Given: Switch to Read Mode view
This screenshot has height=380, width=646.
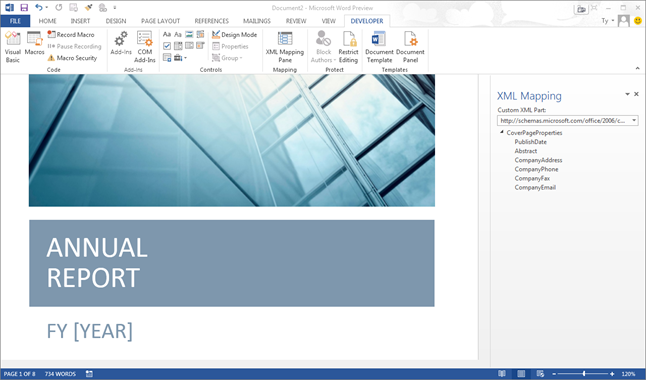Looking at the screenshot, I should coord(502,374).
